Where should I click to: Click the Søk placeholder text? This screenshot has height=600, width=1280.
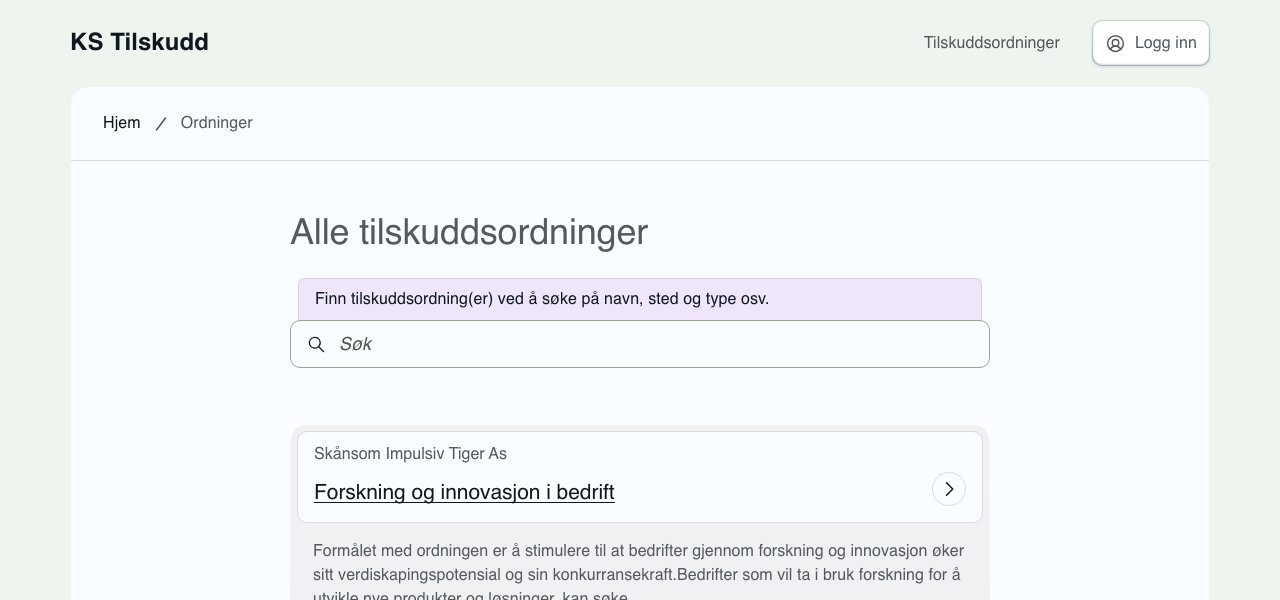coord(355,344)
